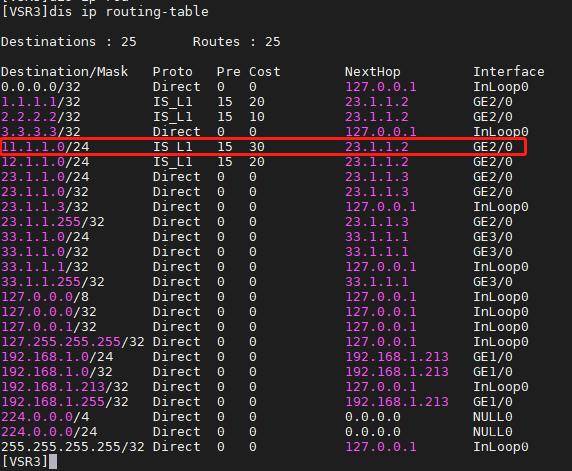Click destination 1.1.1.1/32 in routing table
Viewport: 572px width, 471px height.
pyautogui.click(x=41, y=102)
